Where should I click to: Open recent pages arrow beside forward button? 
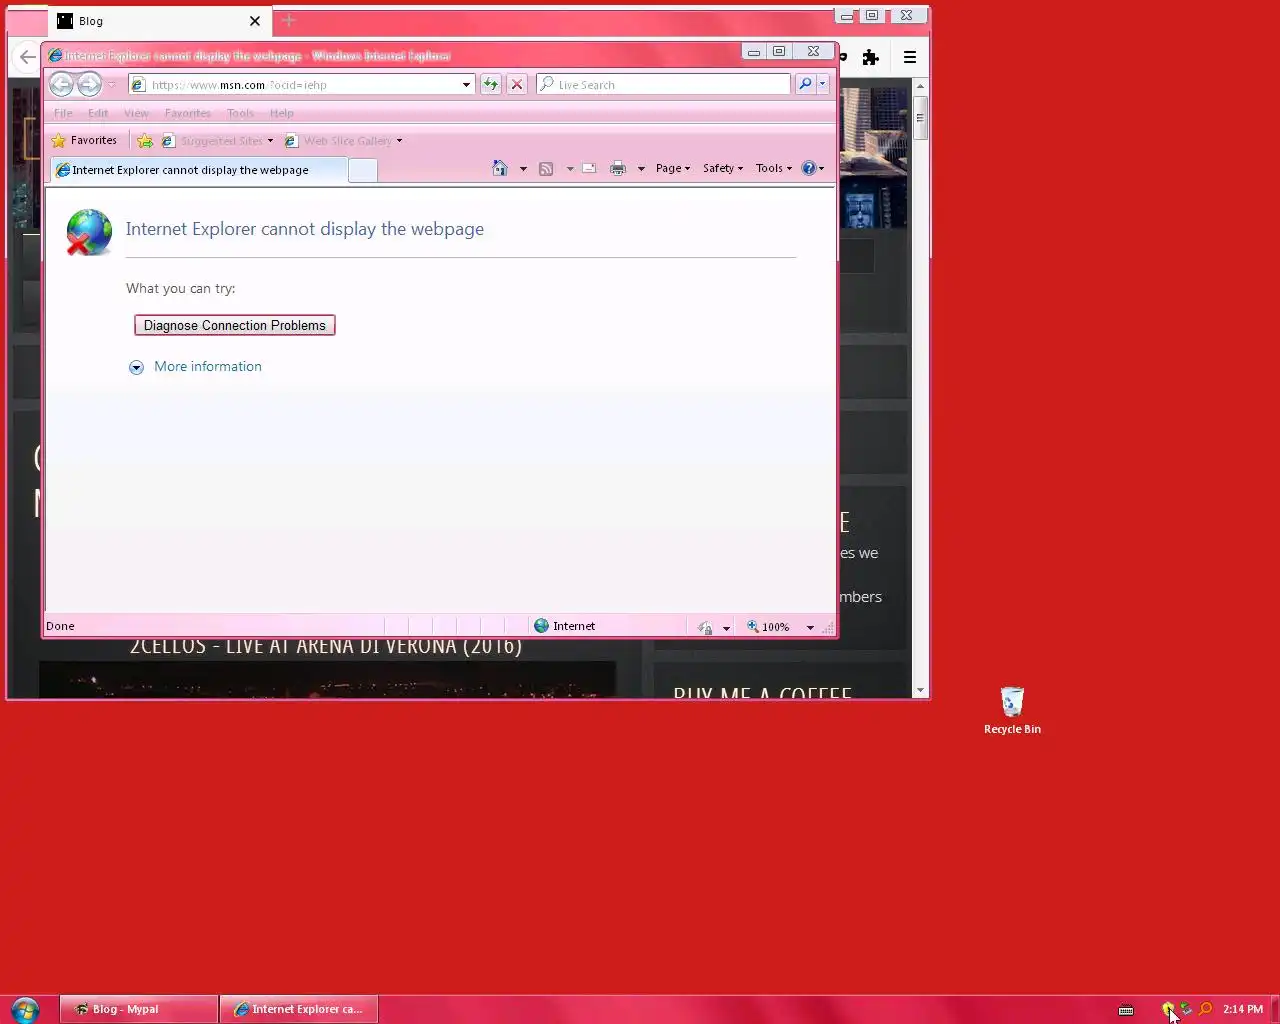(111, 85)
